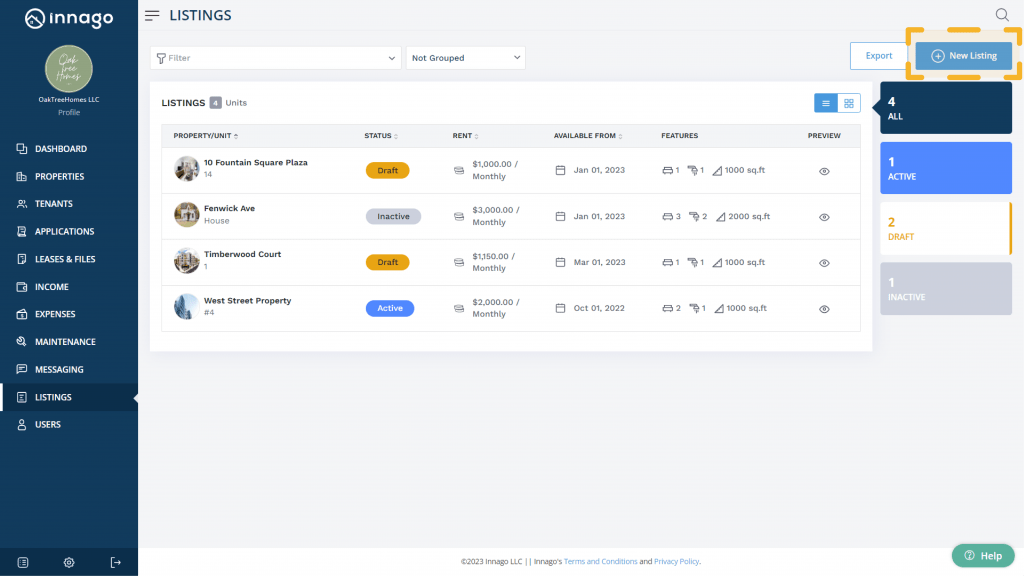This screenshot has width=1024, height=576.
Task: Select the ACTIVE listings filter card
Action: (945, 167)
